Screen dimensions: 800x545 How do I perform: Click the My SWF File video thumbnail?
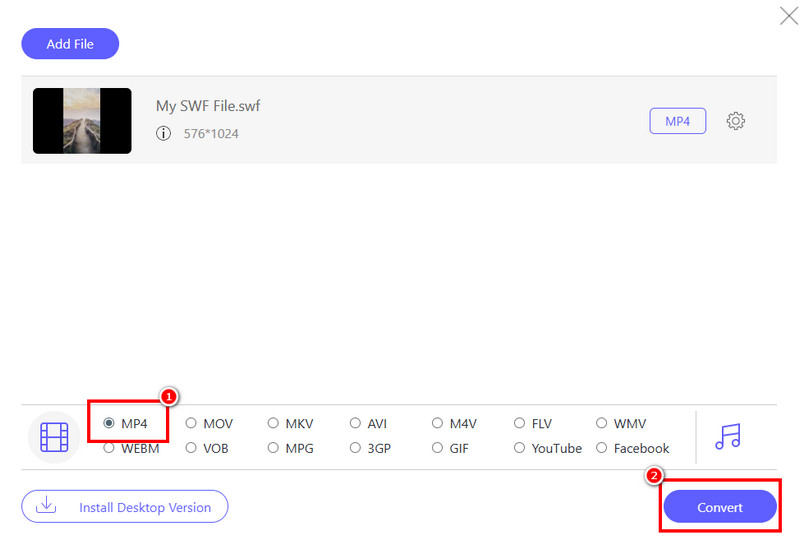click(82, 121)
